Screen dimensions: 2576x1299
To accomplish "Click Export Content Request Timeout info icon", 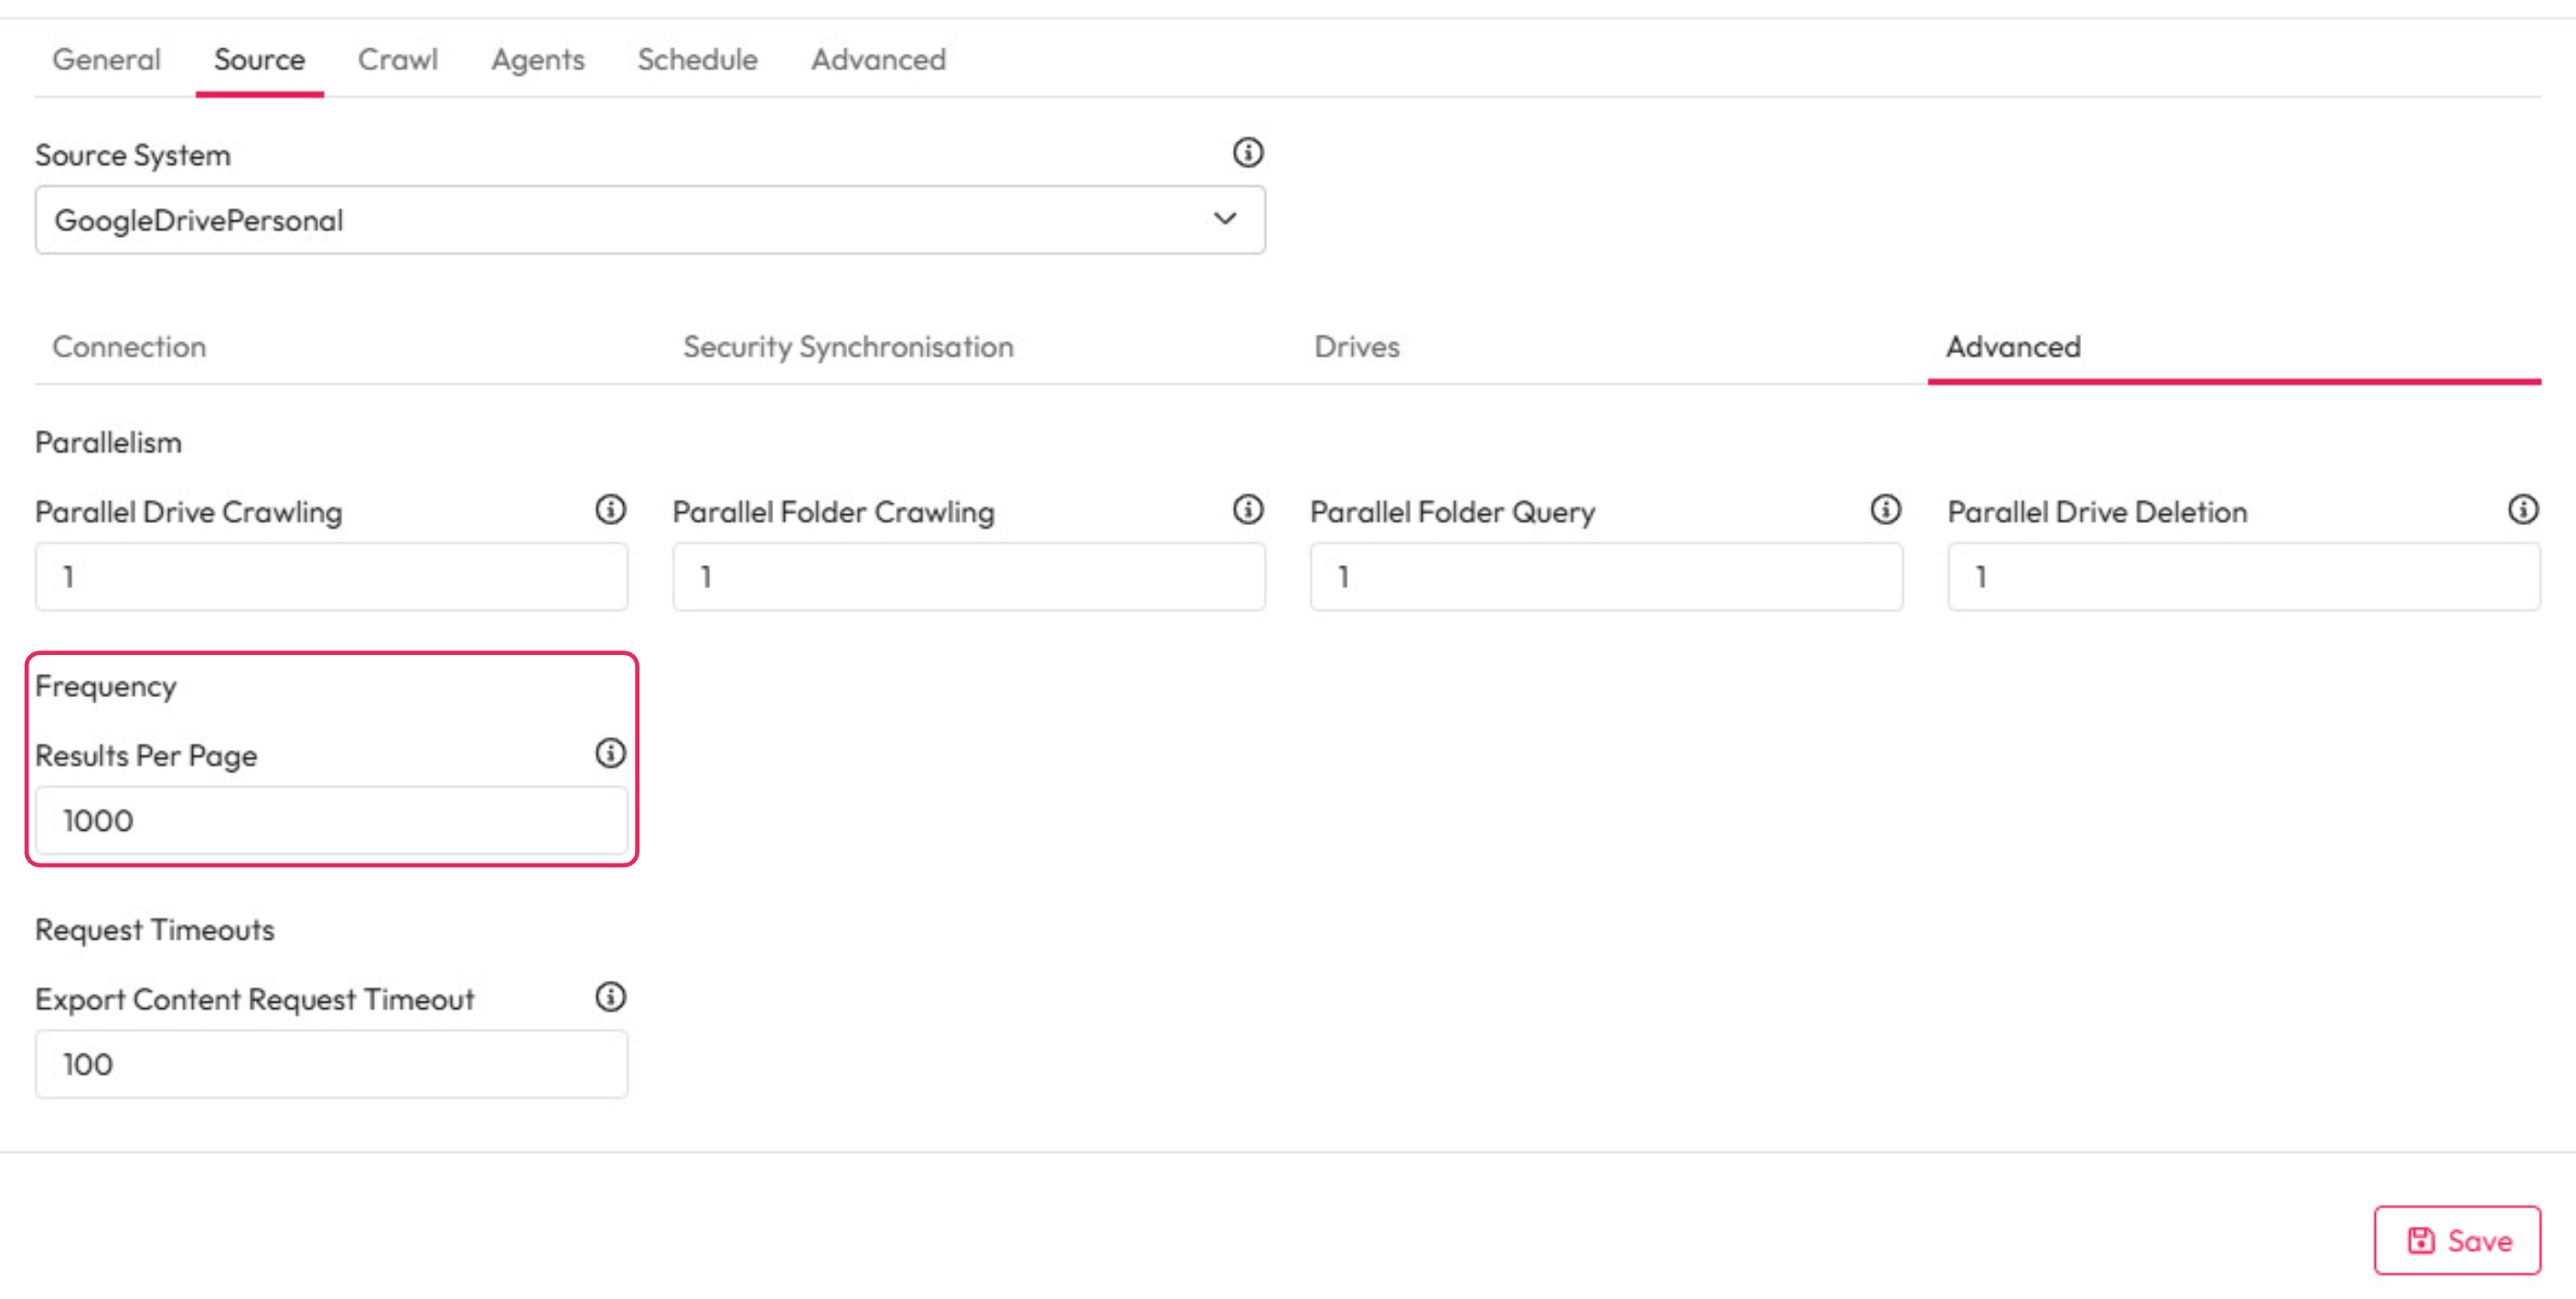I will click(x=610, y=997).
